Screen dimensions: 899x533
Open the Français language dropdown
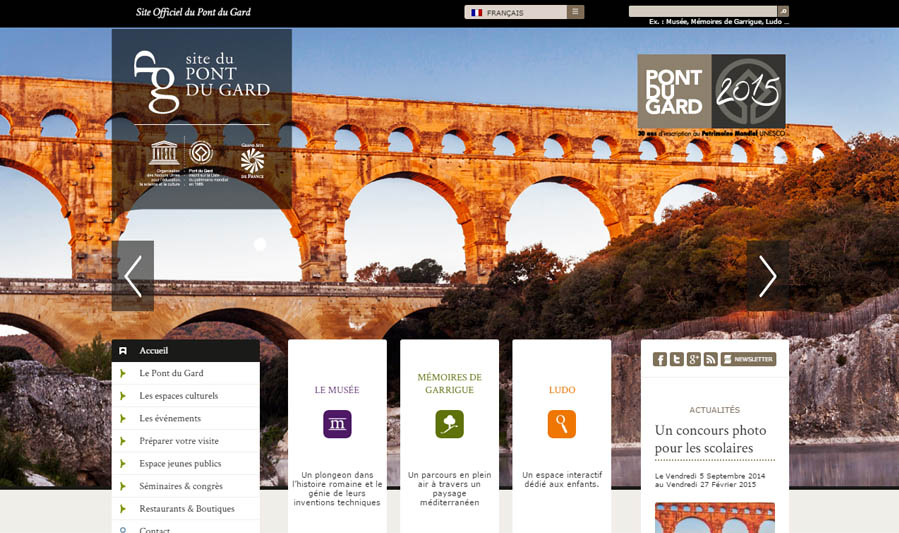point(524,12)
